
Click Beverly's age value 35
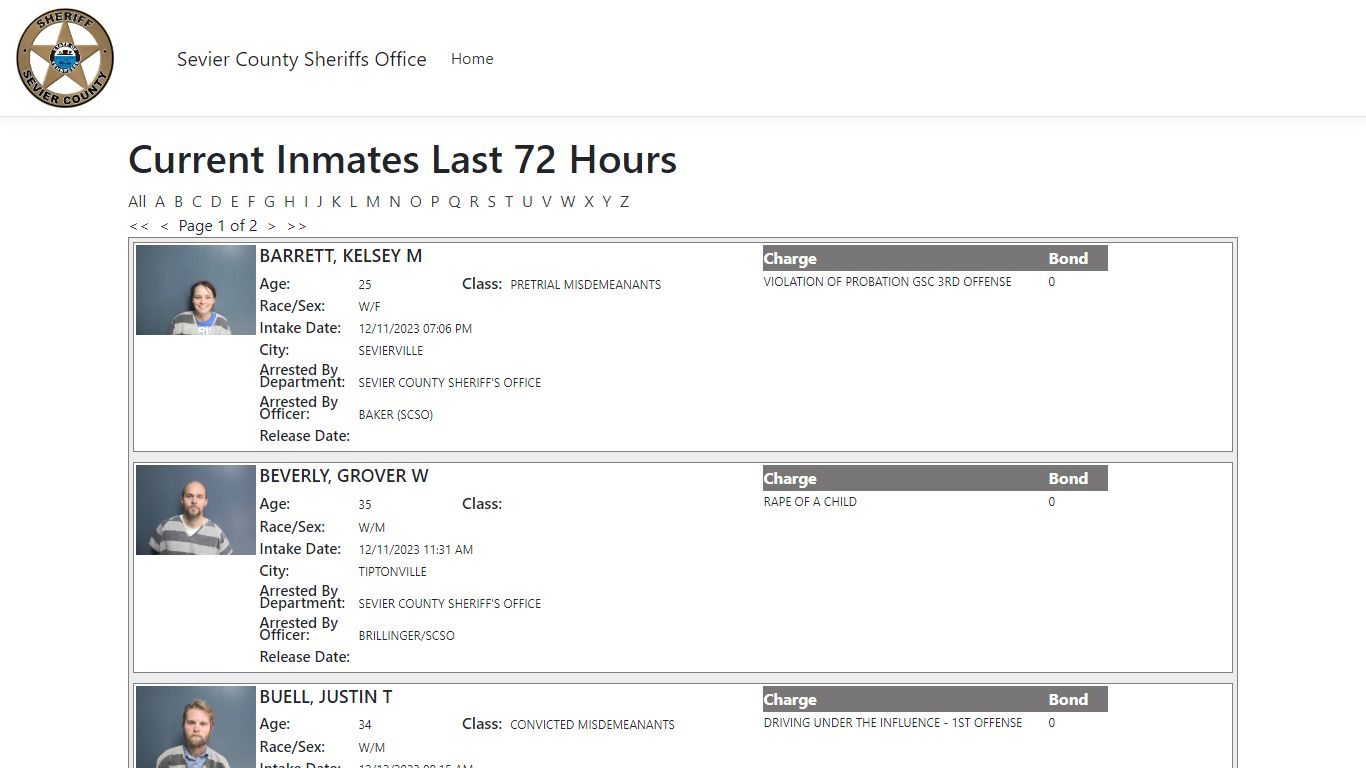(x=365, y=505)
